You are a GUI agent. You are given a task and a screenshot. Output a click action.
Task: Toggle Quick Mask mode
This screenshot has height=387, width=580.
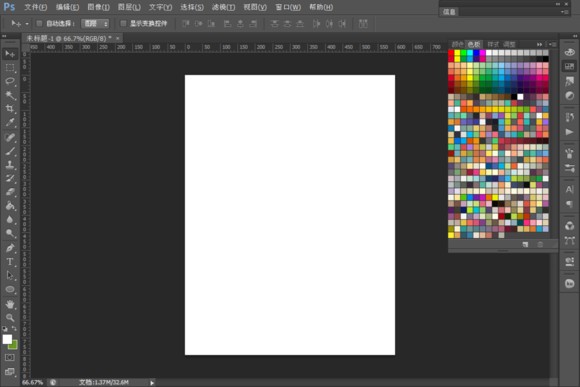point(10,357)
